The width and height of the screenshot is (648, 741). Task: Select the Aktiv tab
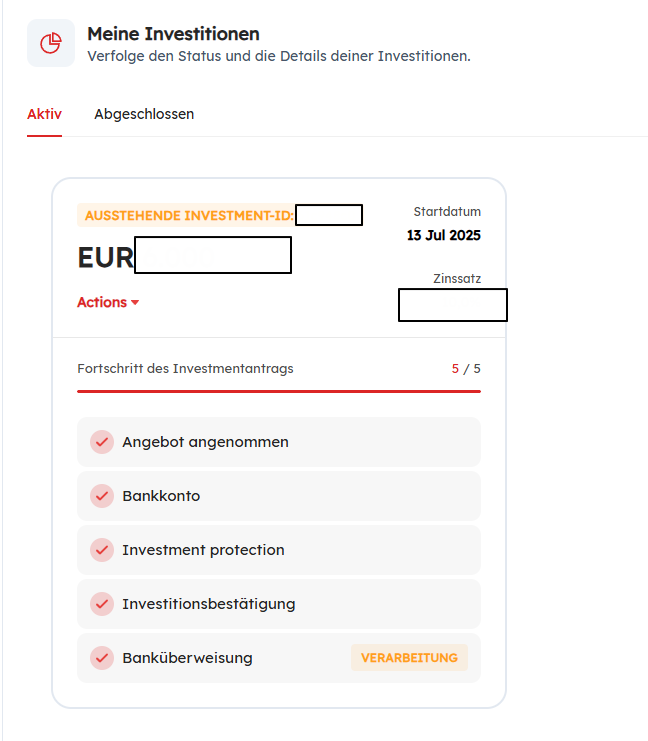click(44, 114)
